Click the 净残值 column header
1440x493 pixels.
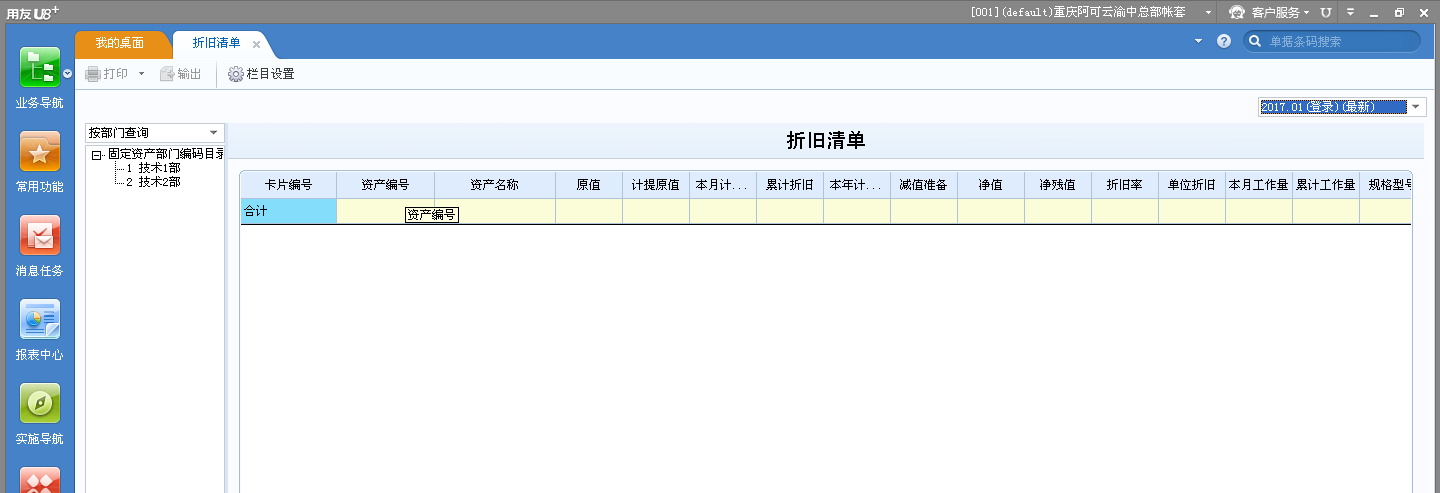coord(1058,185)
